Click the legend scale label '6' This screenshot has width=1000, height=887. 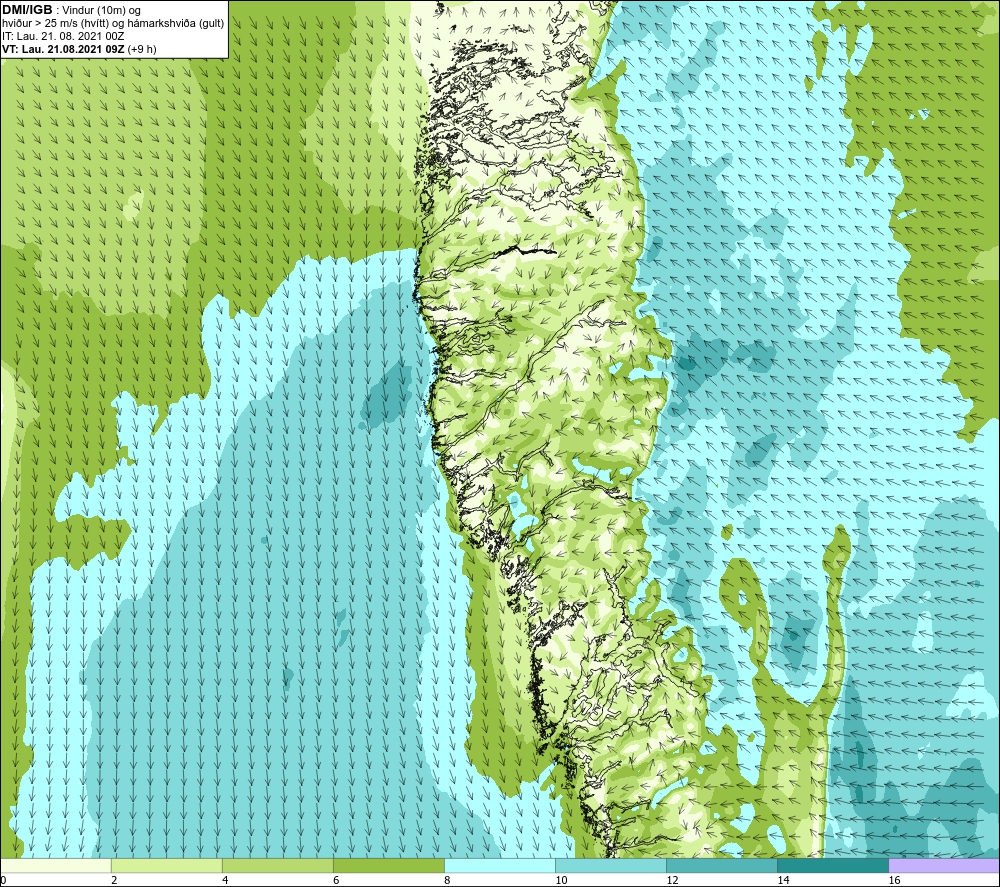(336, 881)
